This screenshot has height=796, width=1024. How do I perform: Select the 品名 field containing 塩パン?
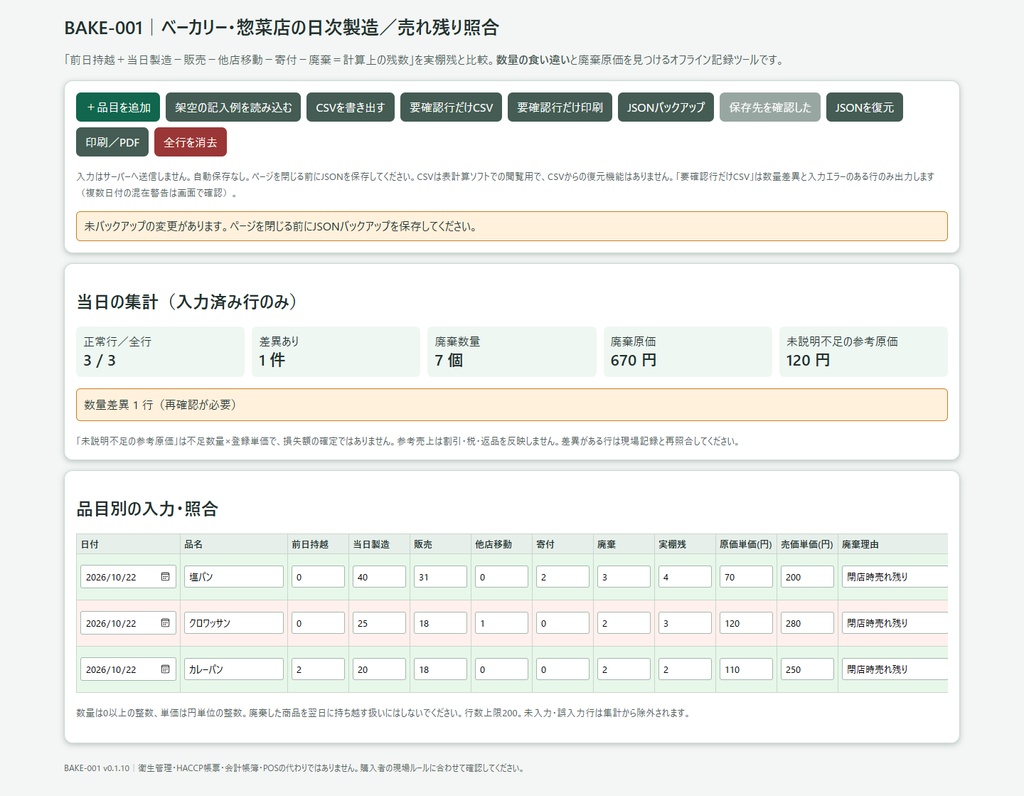(234, 577)
